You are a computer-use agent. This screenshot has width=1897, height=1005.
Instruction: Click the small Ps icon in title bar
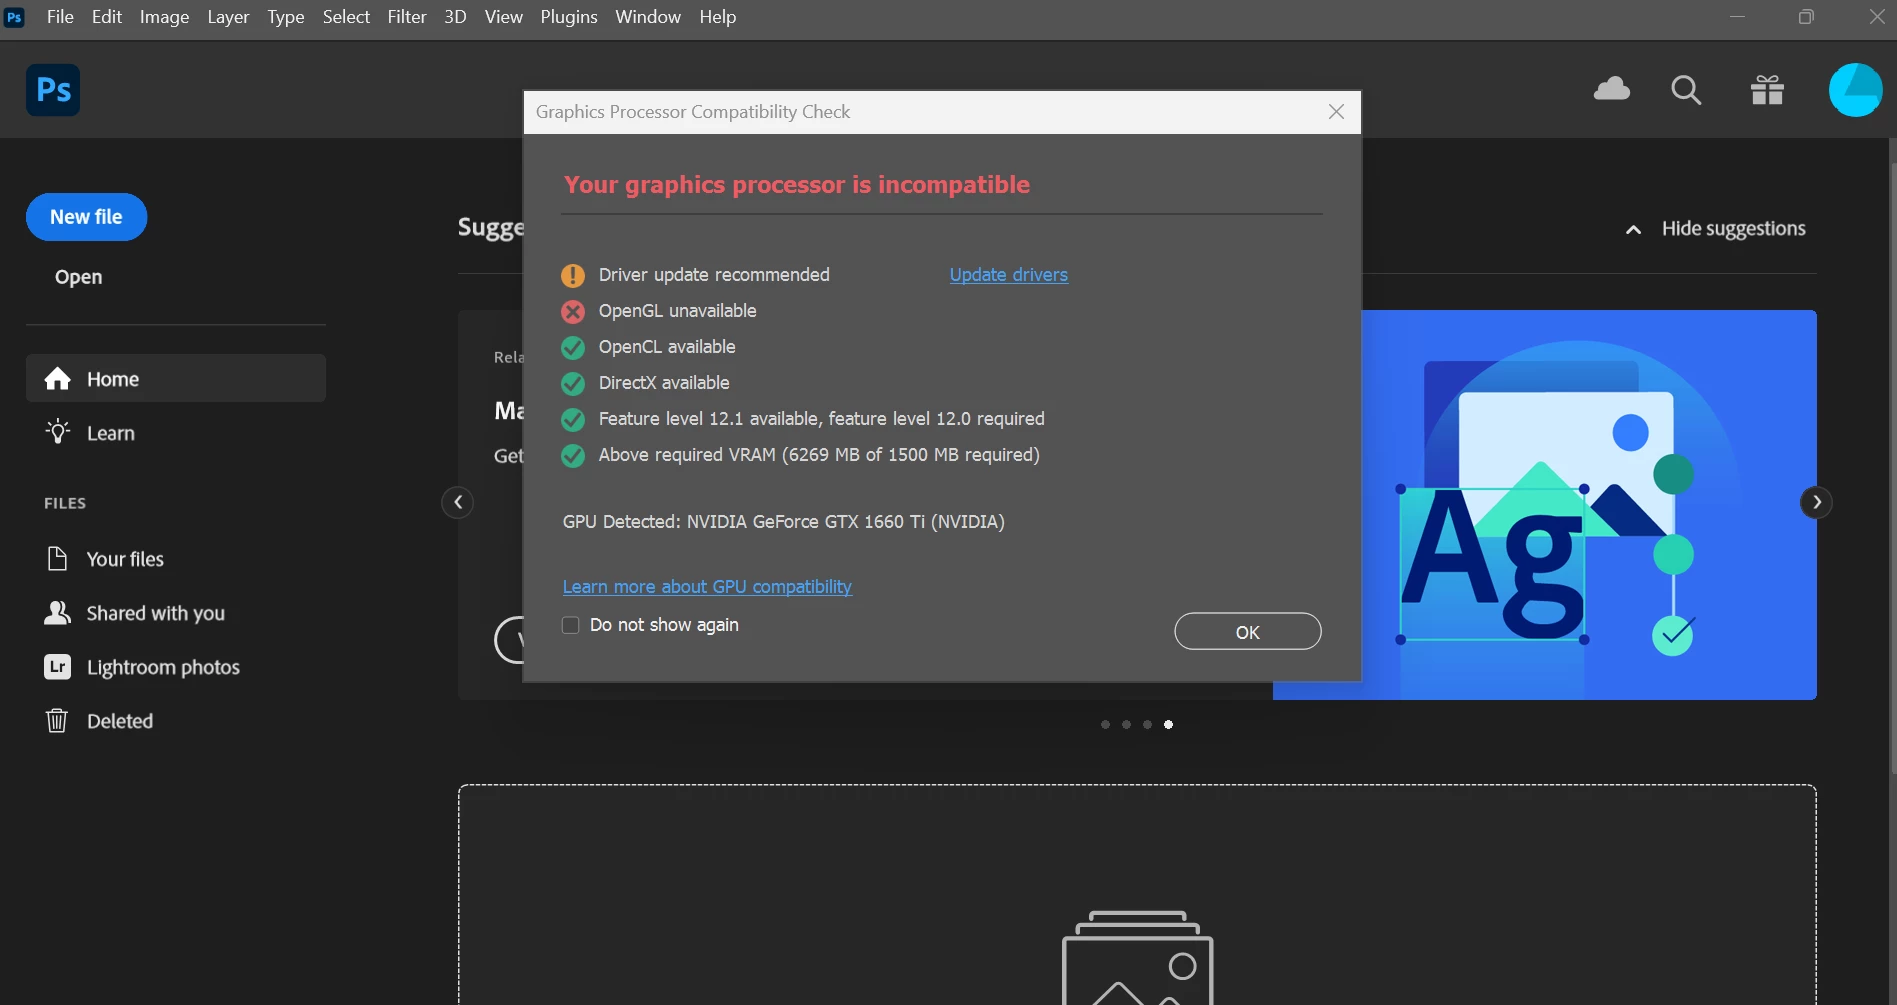coord(14,17)
